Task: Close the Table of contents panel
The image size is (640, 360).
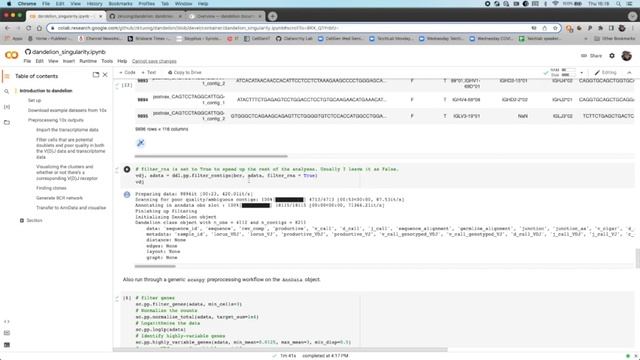Action: [105, 75]
